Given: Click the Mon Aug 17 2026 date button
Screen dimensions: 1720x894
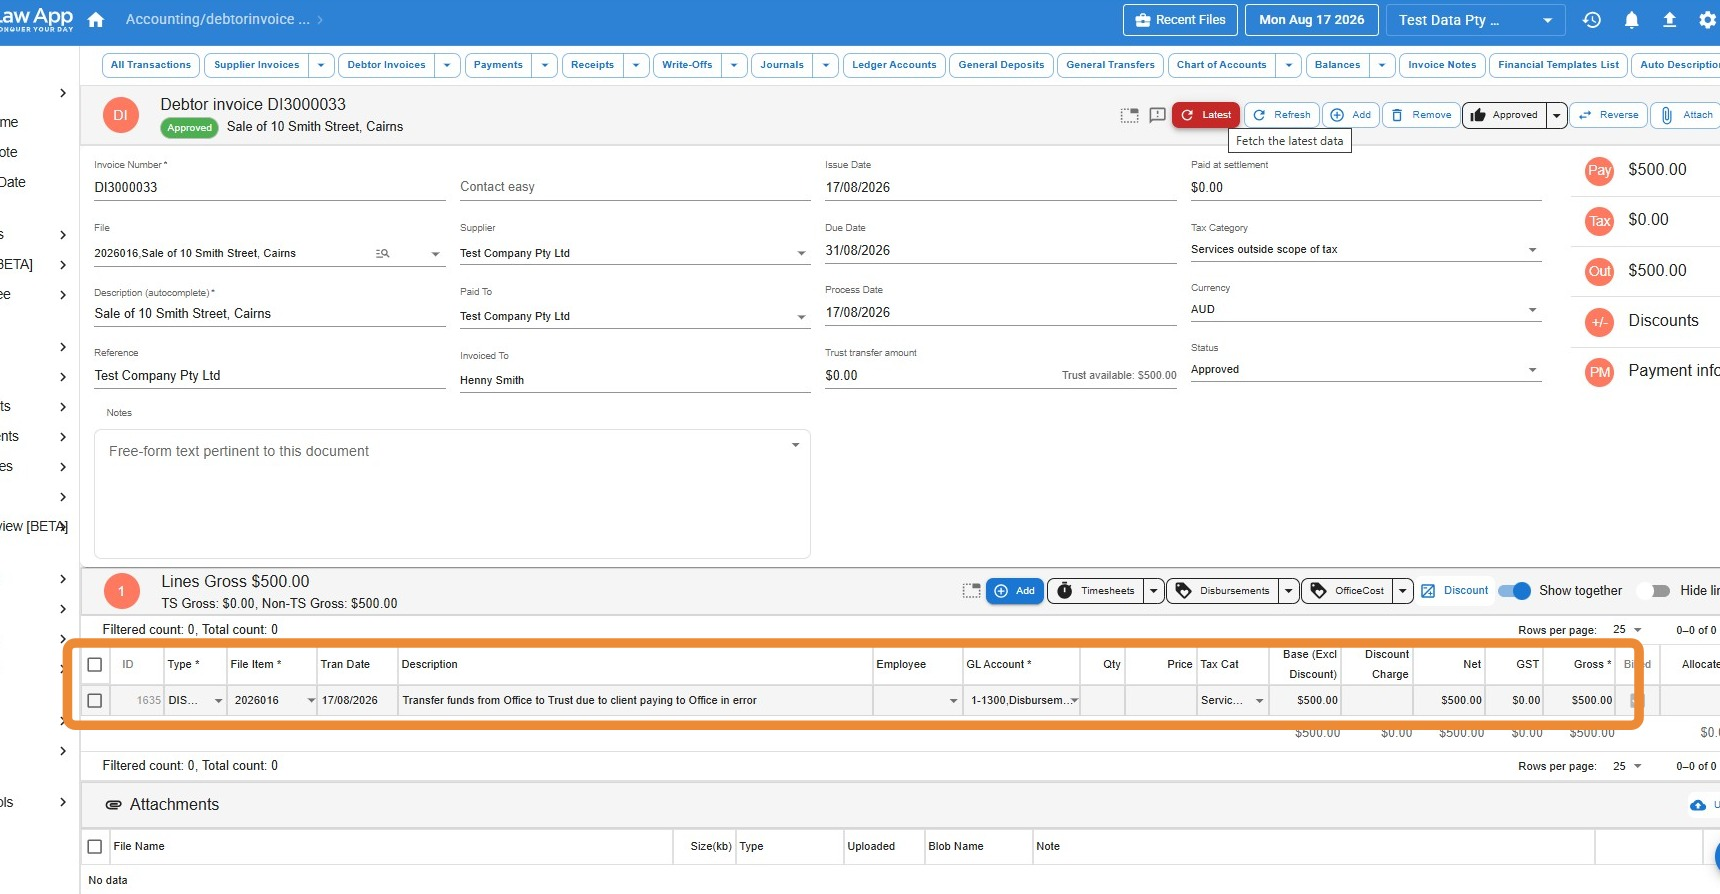Looking at the screenshot, I should tap(1312, 20).
